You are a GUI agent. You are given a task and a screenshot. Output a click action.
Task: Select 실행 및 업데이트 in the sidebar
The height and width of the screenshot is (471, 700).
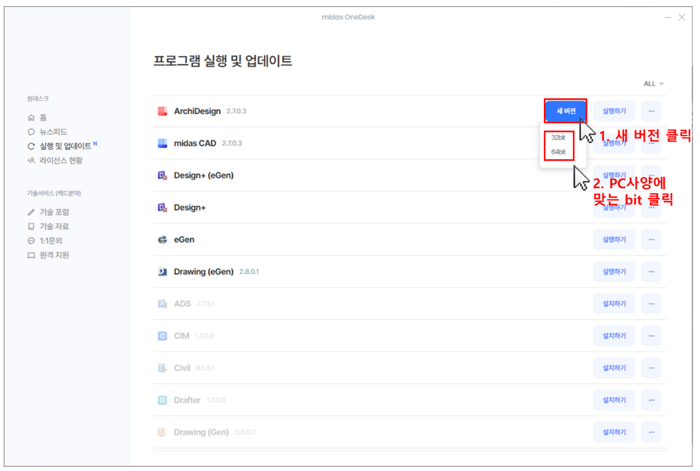(x=65, y=146)
